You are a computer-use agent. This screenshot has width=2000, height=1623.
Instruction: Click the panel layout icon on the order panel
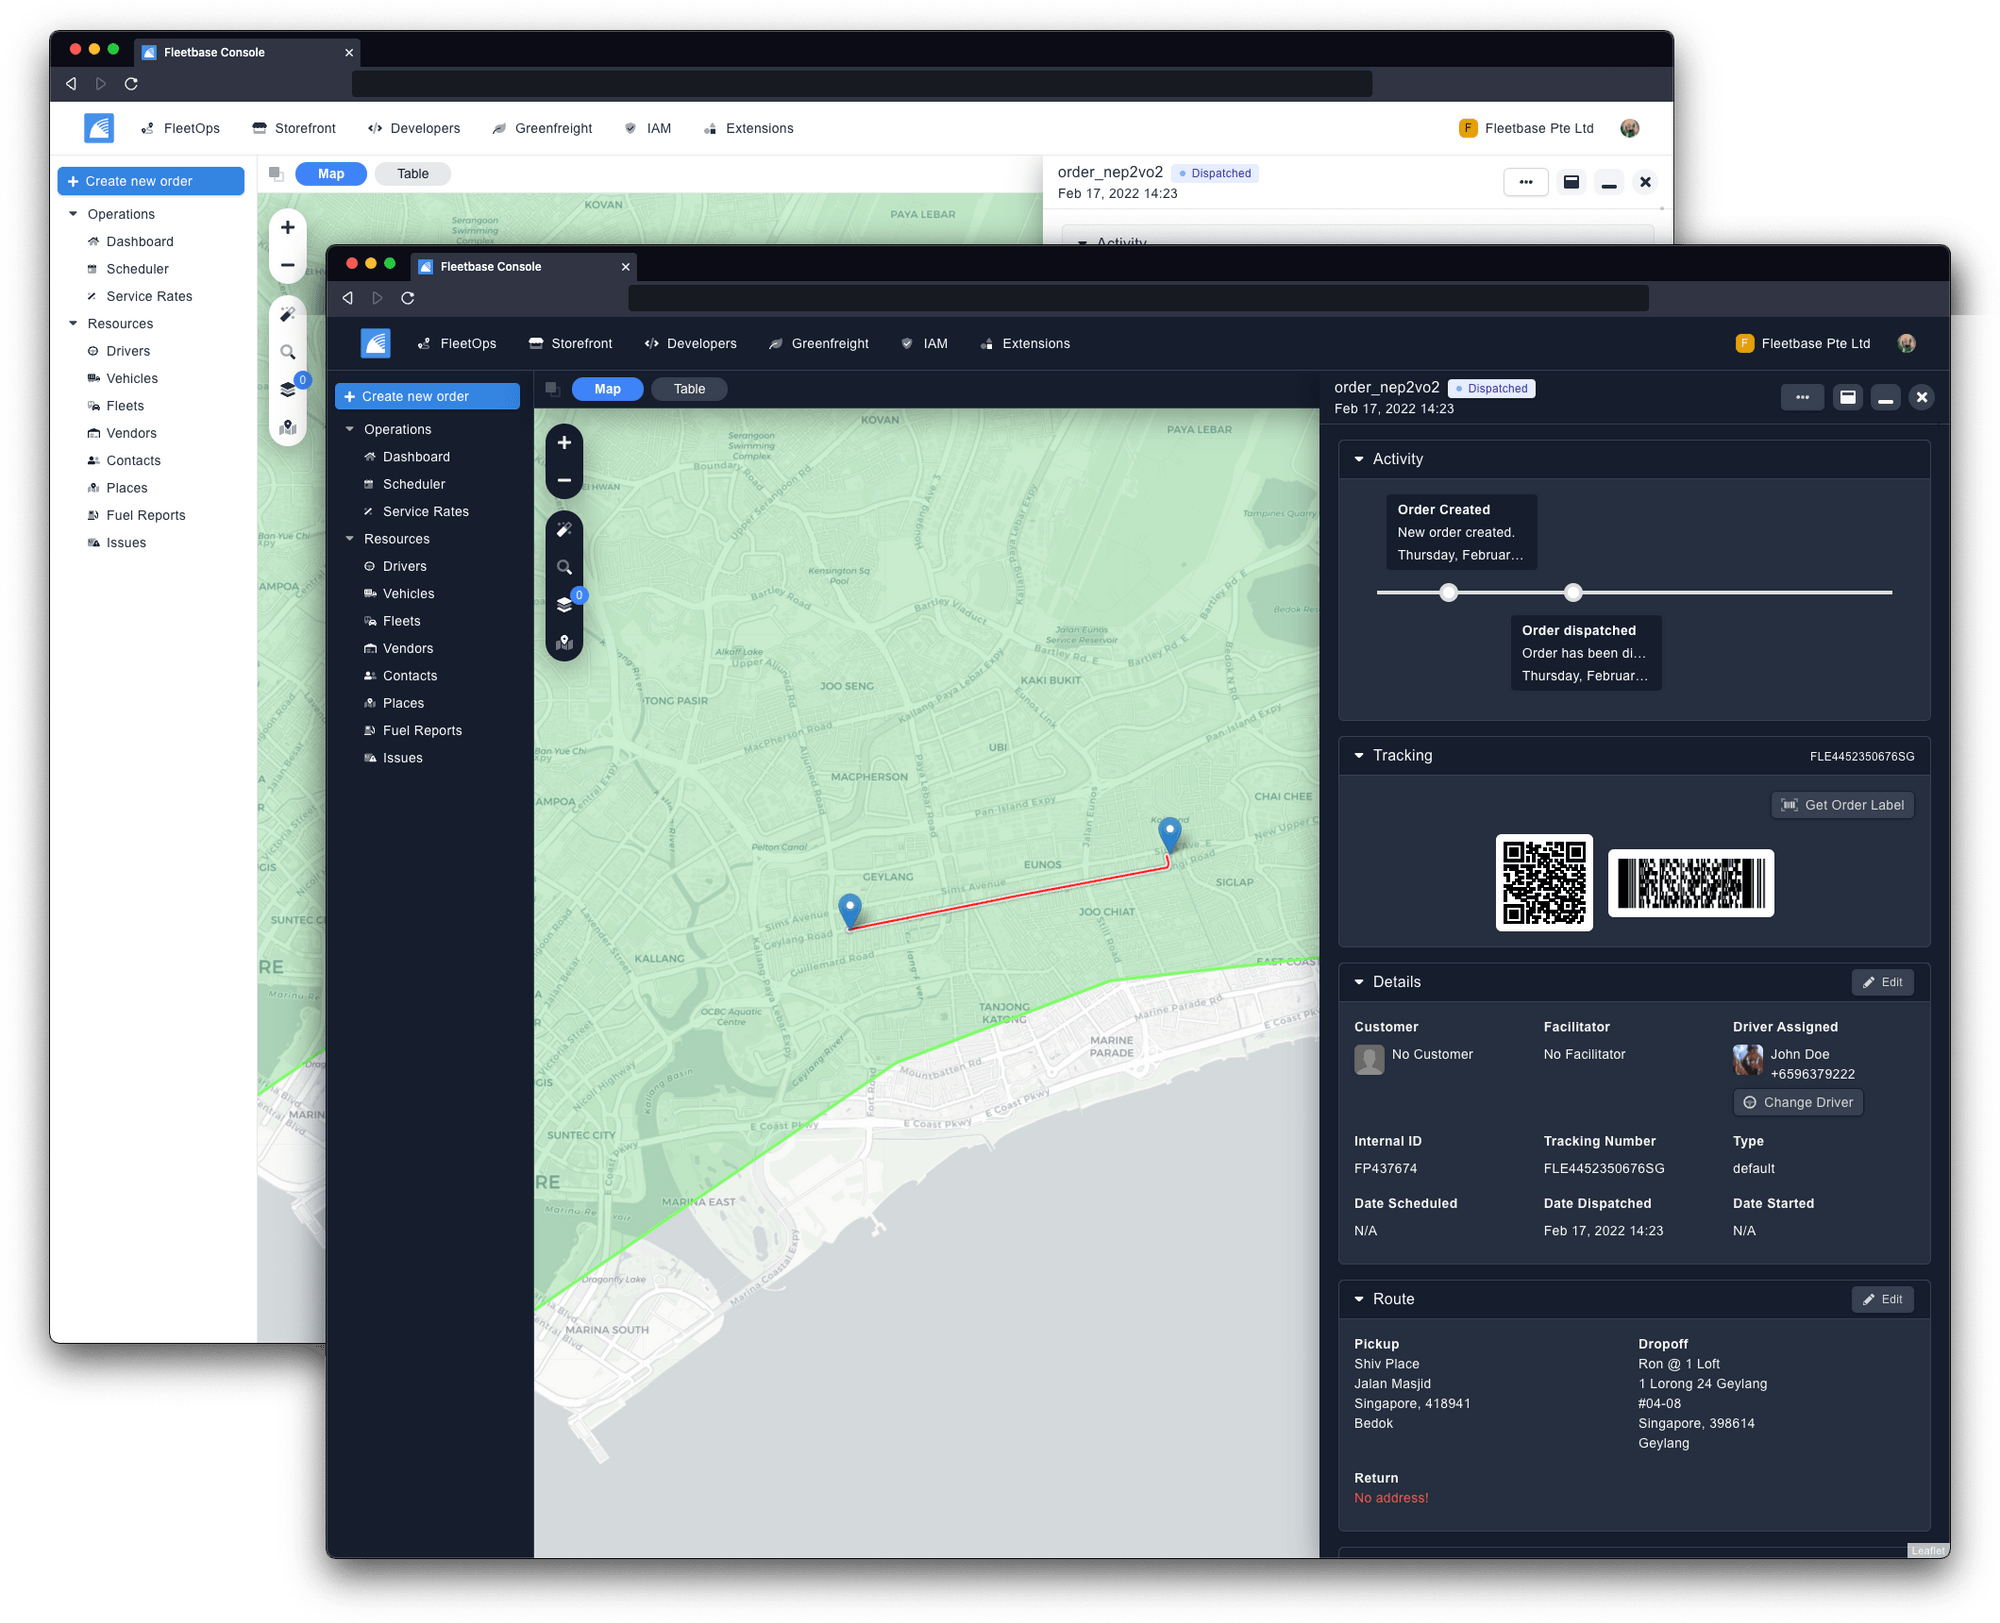[x=1847, y=397]
